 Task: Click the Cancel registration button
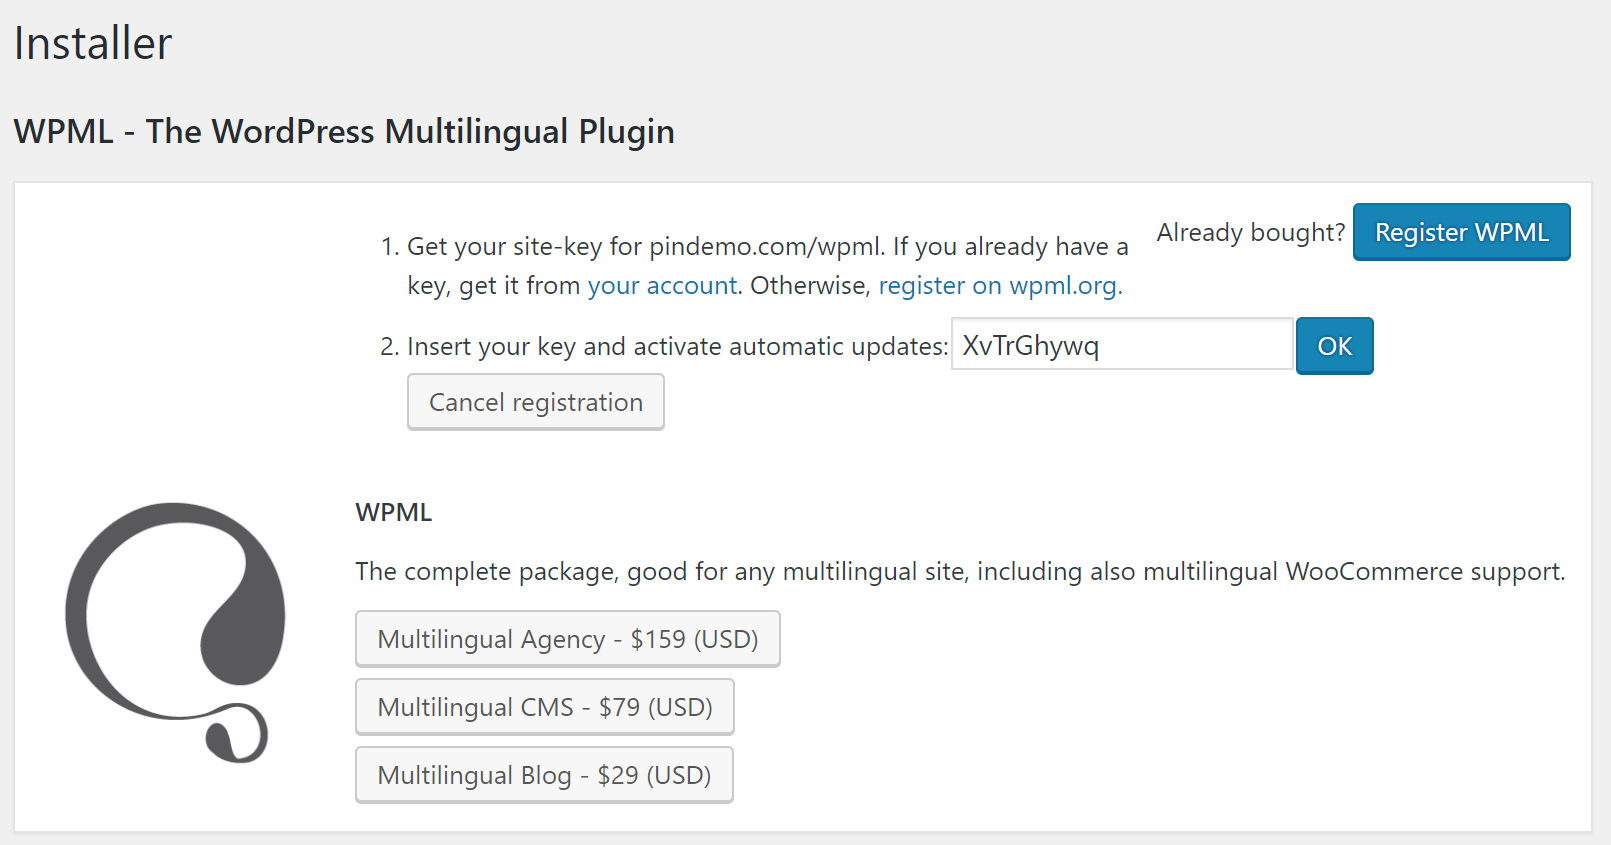click(535, 402)
